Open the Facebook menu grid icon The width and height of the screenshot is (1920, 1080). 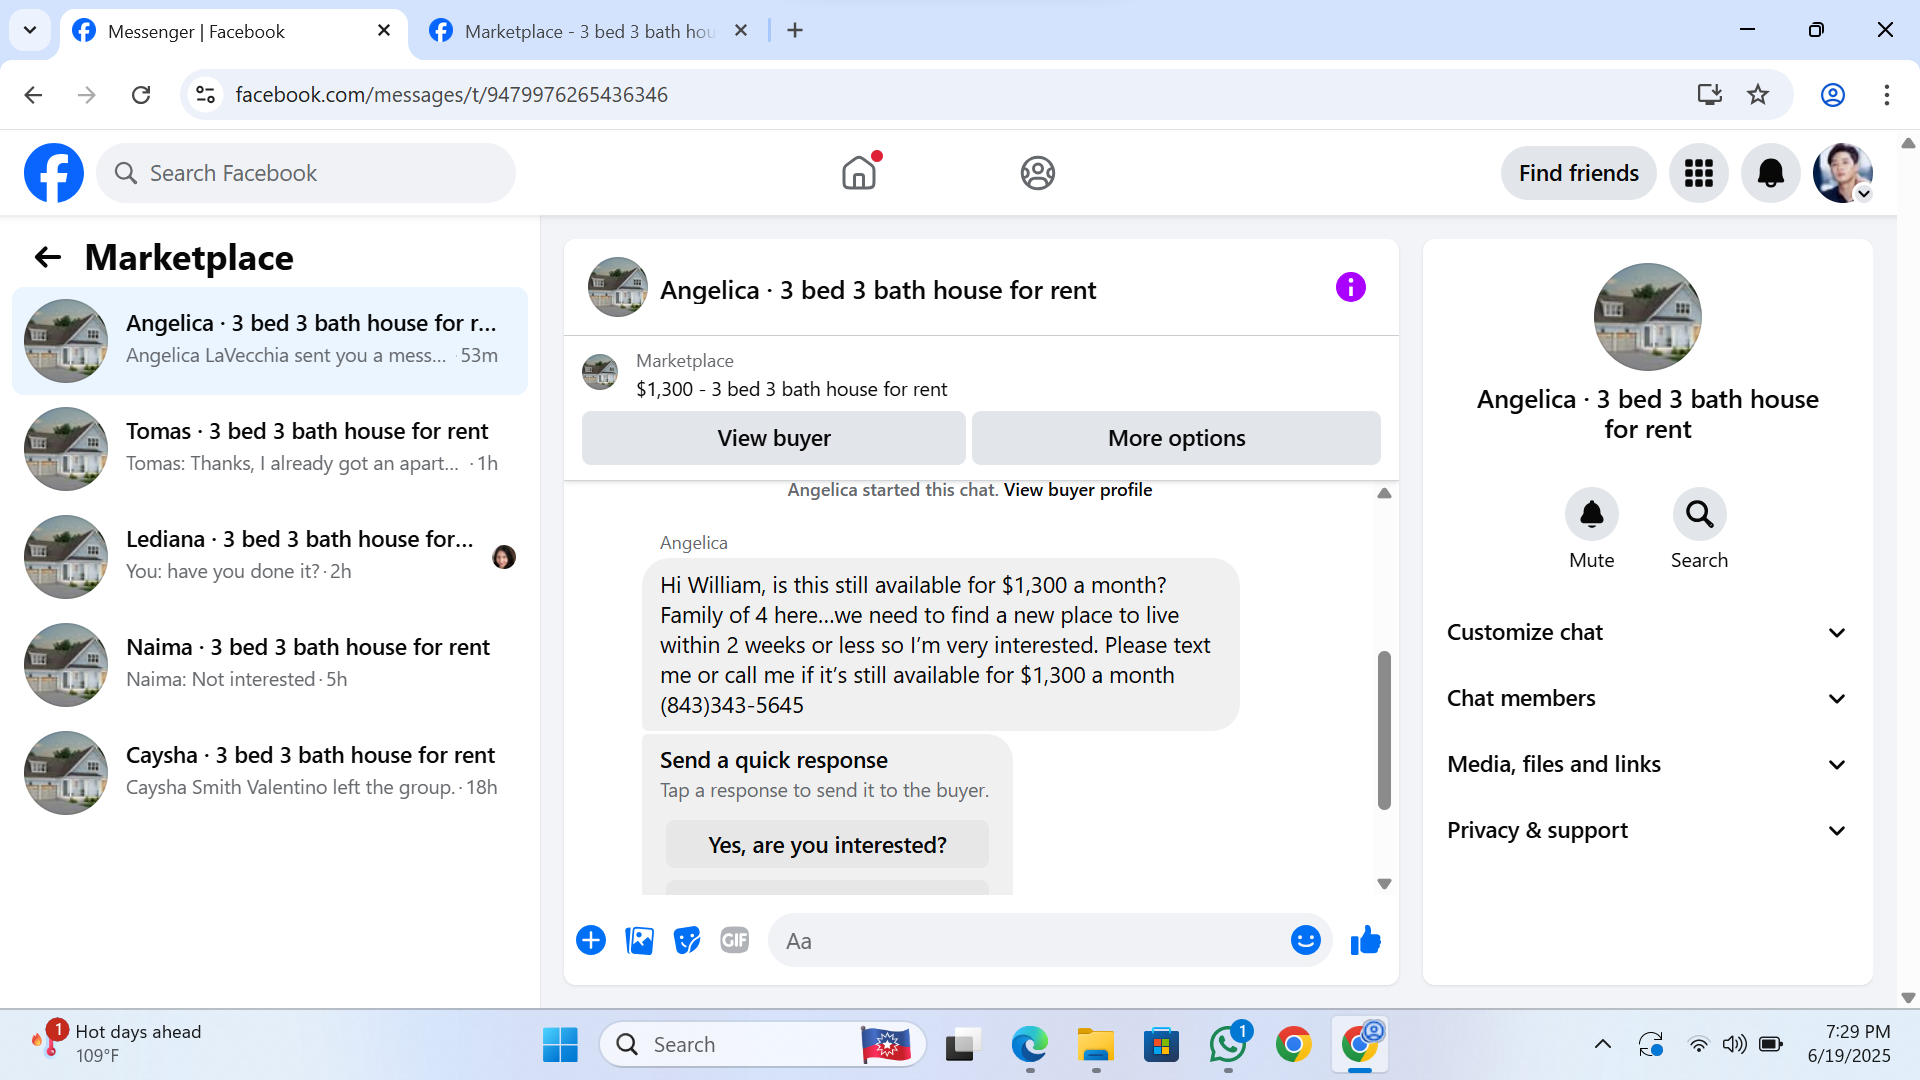(x=1699, y=173)
